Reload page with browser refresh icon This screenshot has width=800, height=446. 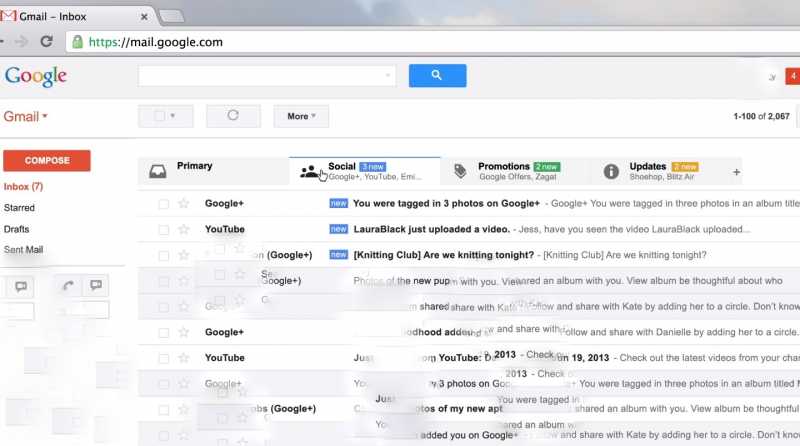[x=46, y=41]
